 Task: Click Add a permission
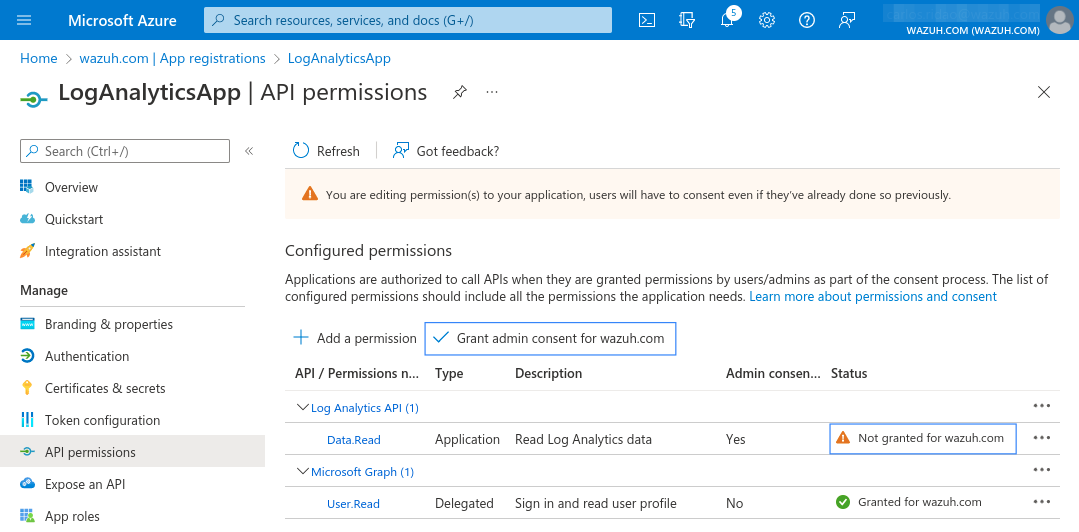(x=355, y=338)
